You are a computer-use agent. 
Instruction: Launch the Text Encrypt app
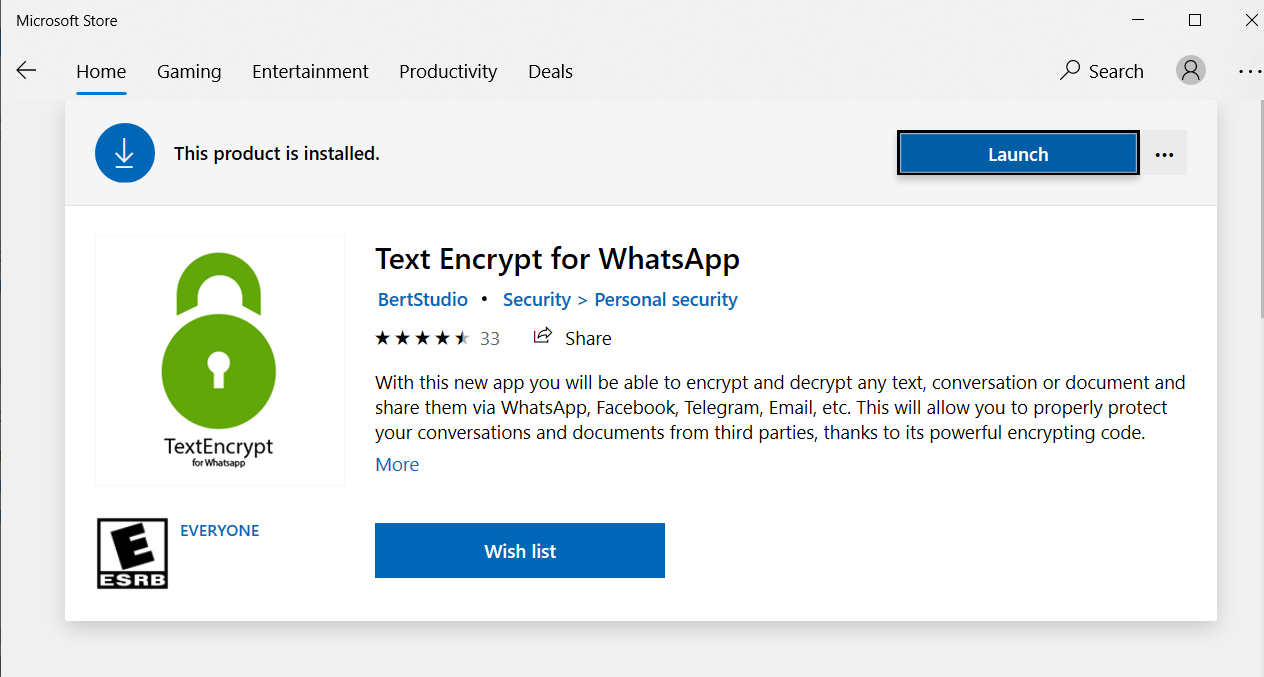pyautogui.click(x=1018, y=154)
